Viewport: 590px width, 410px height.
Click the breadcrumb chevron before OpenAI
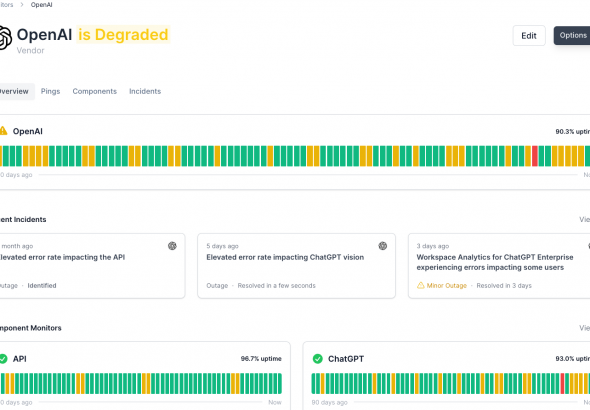coord(22,5)
